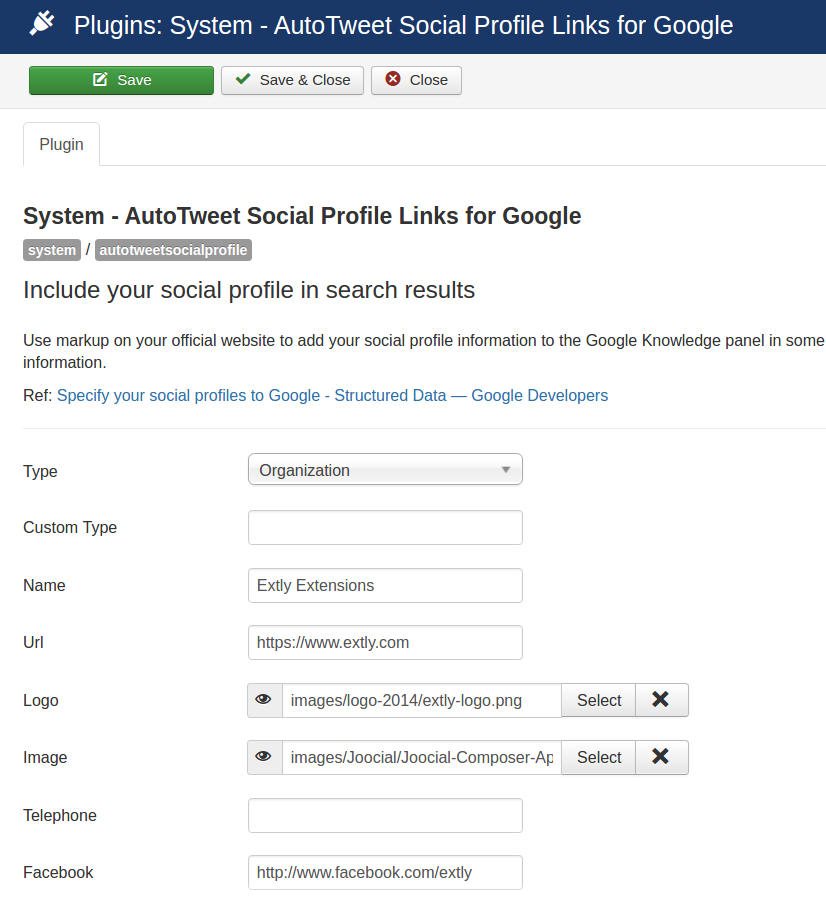Screen dimensions: 826x903
Task: Focus the empty Telephone input field
Action: pos(385,815)
